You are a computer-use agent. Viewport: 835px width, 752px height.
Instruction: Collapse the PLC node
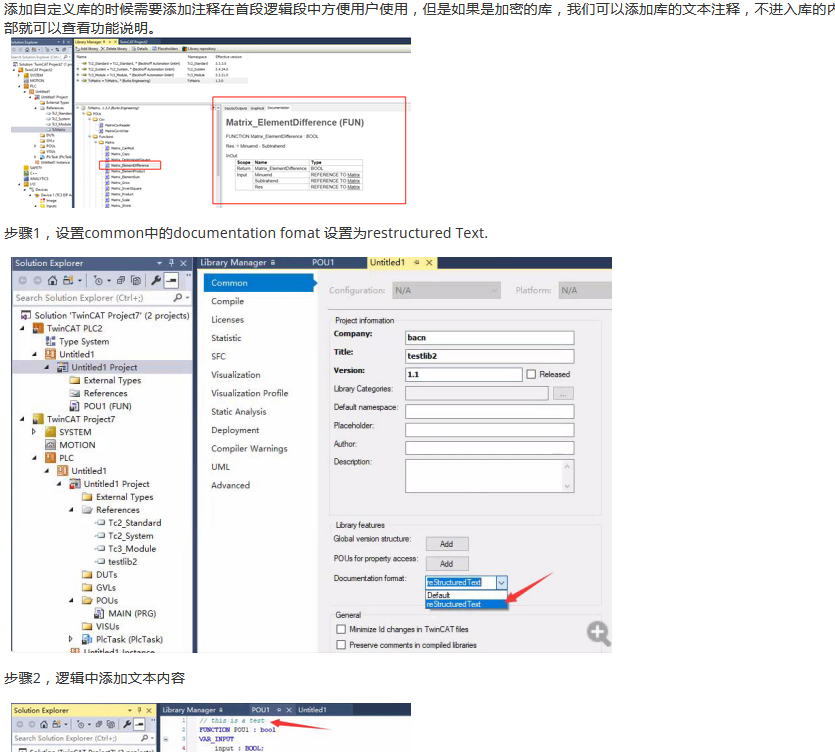click(x=35, y=458)
